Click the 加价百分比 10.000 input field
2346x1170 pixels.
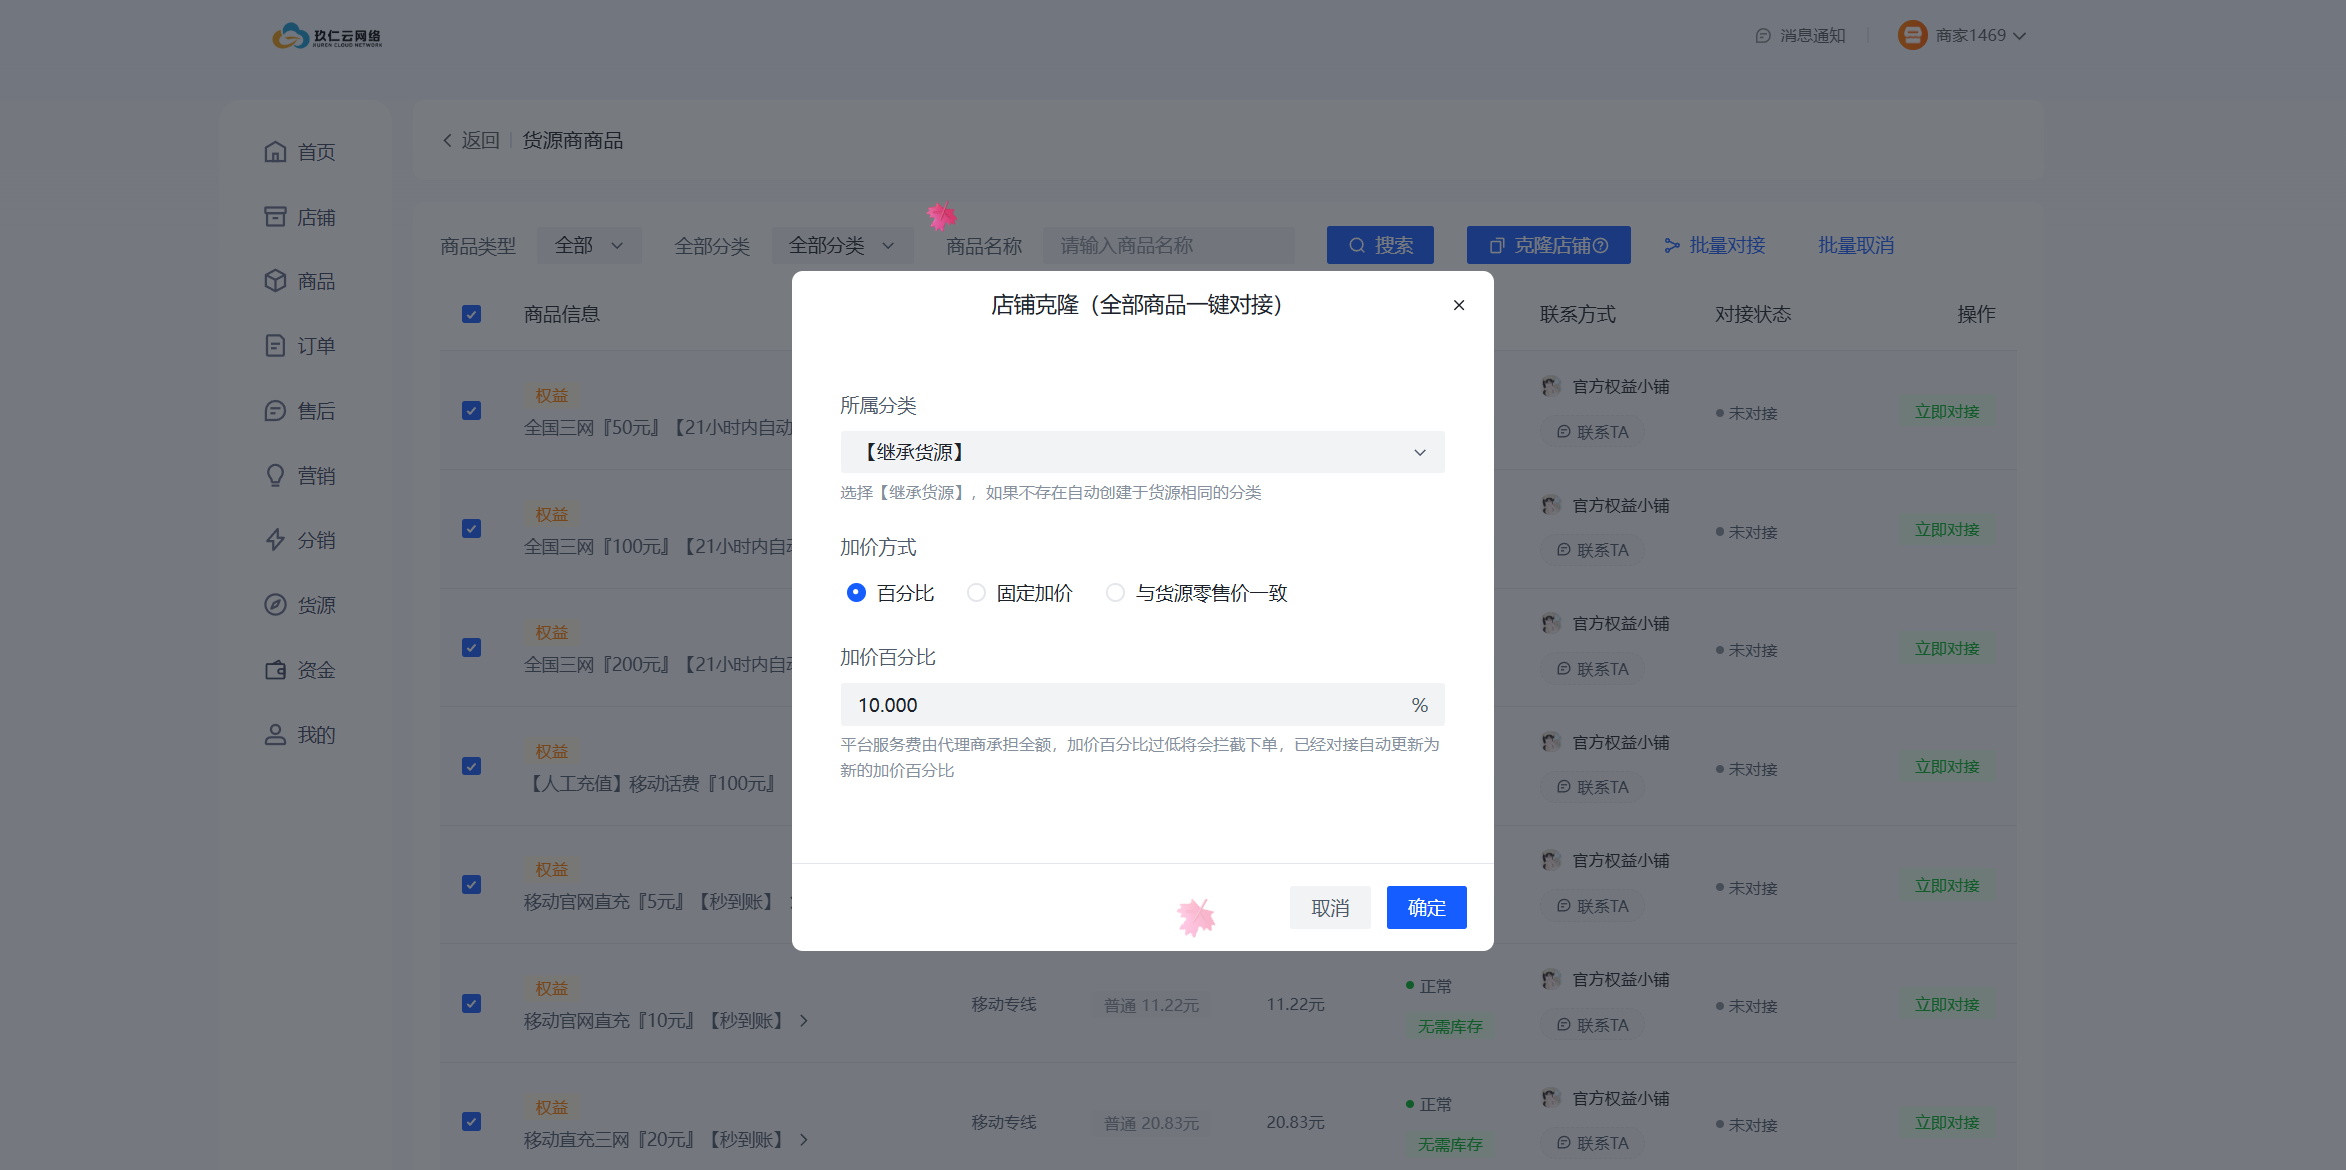click(1142, 705)
